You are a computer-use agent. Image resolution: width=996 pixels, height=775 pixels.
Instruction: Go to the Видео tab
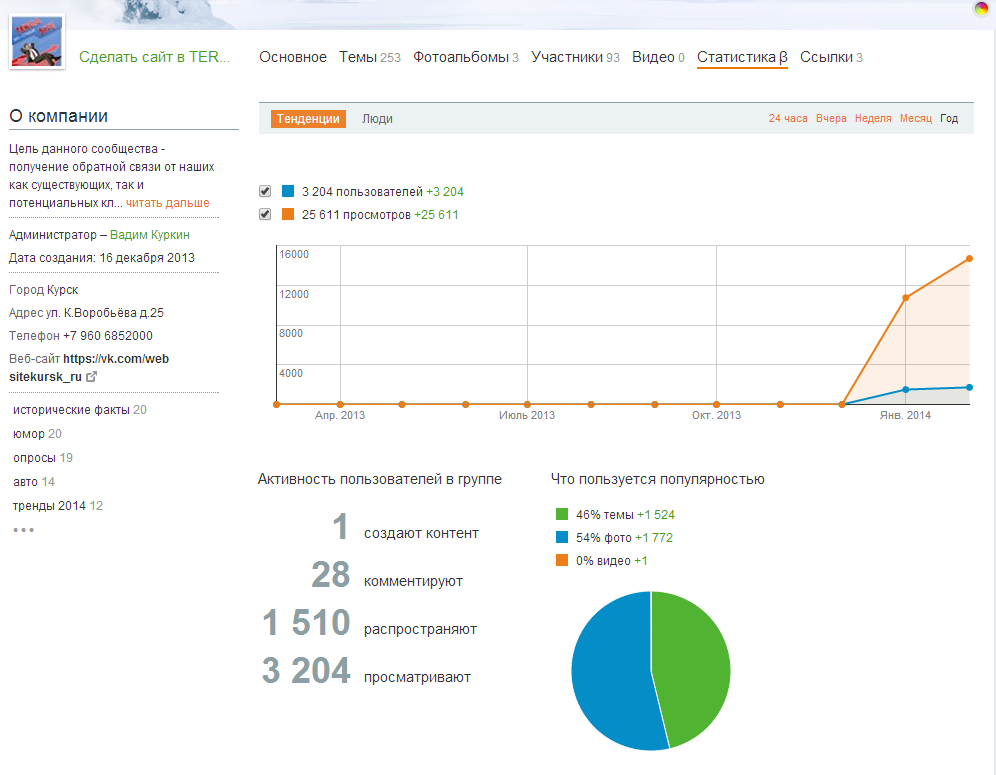658,57
